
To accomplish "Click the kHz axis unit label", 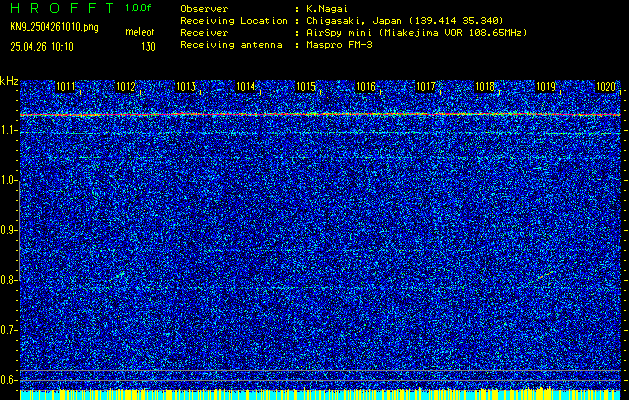I will coord(9,81).
